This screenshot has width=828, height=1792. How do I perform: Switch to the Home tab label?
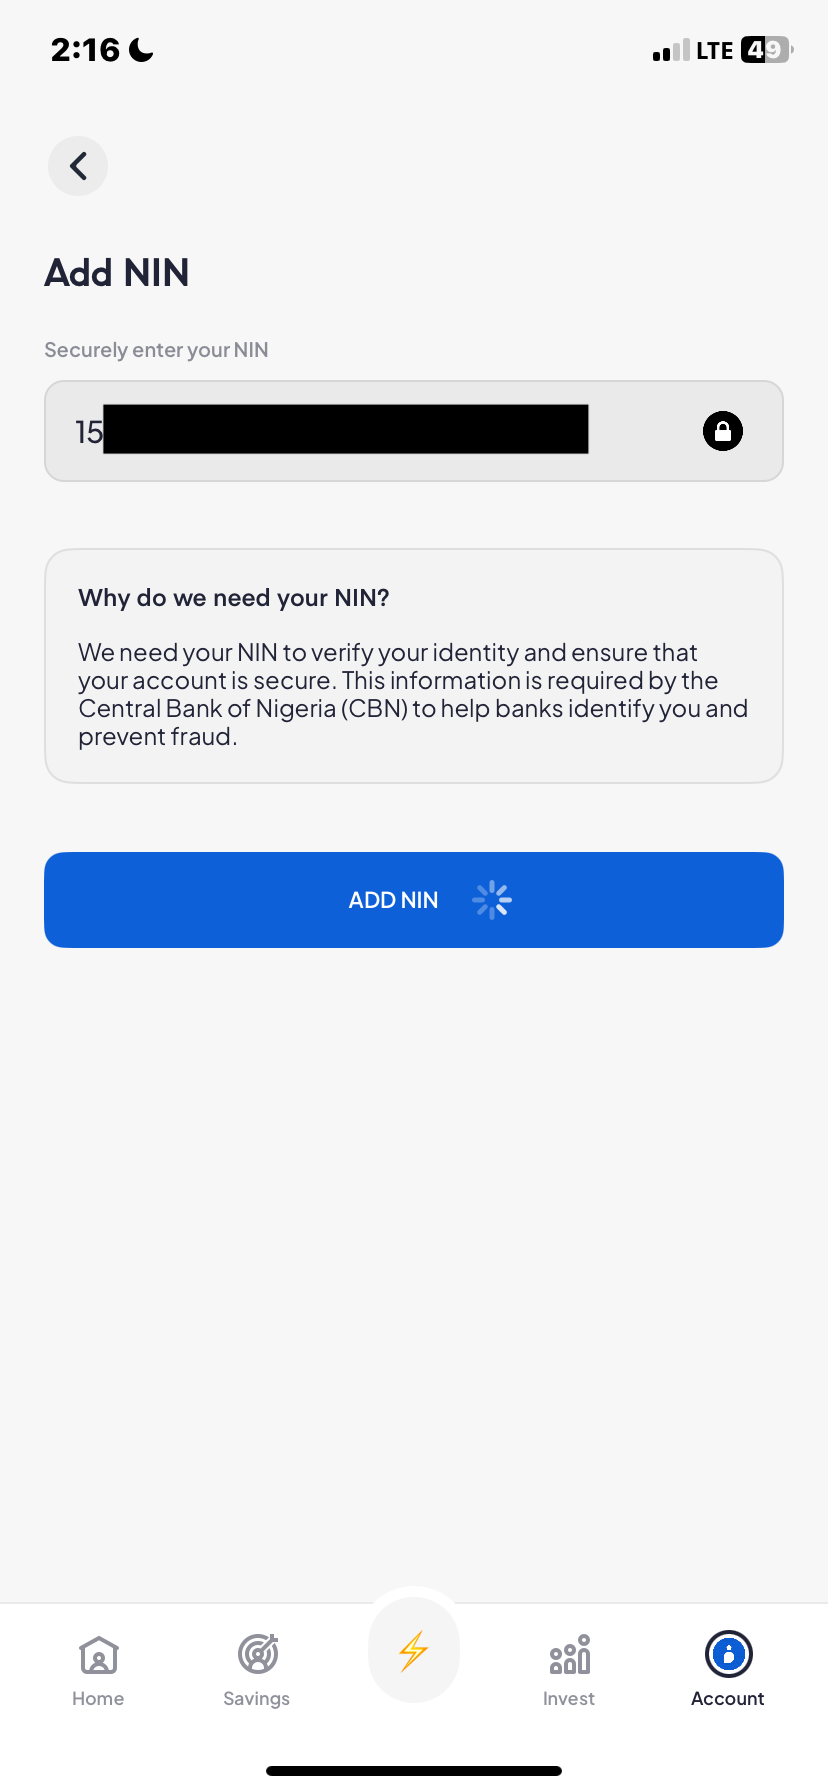[x=98, y=1699]
